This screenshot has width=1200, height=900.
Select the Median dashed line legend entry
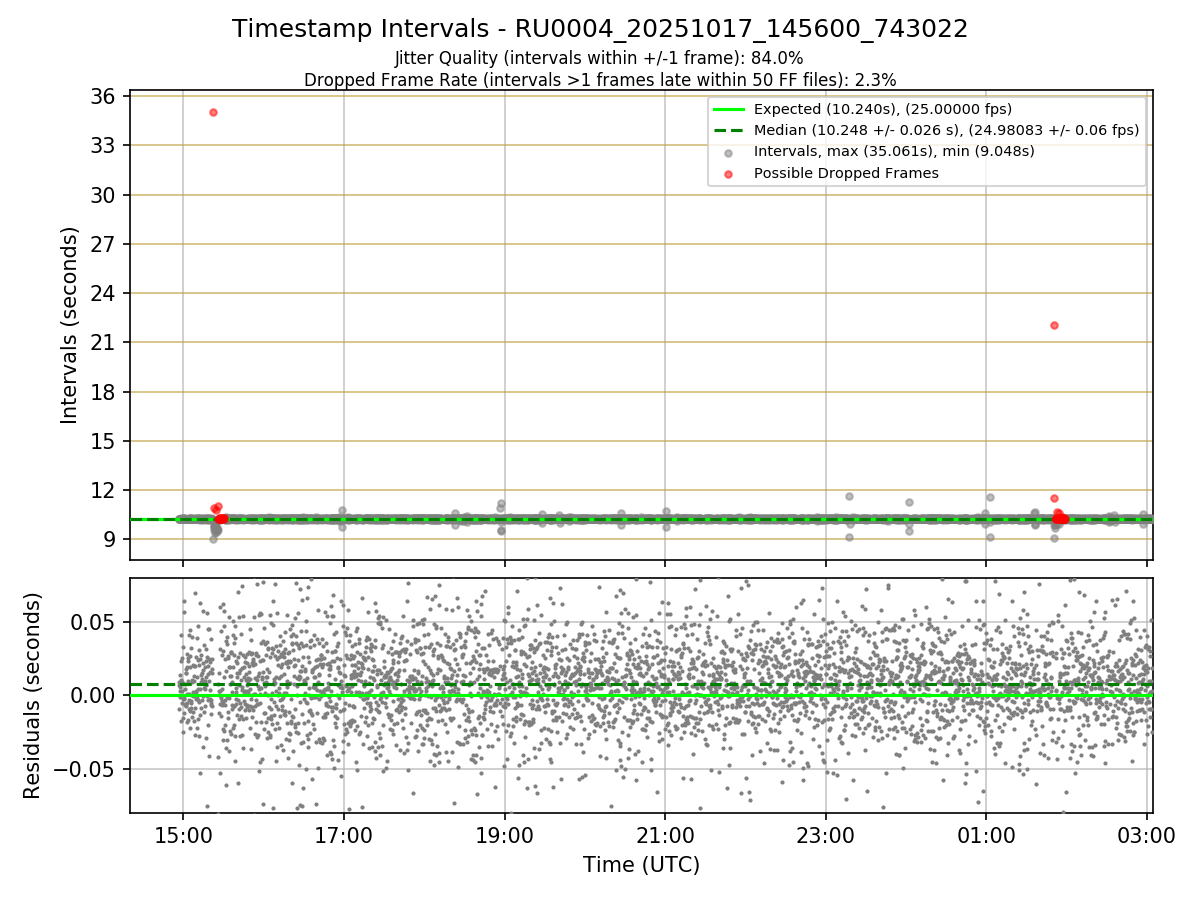coord(926,130)
